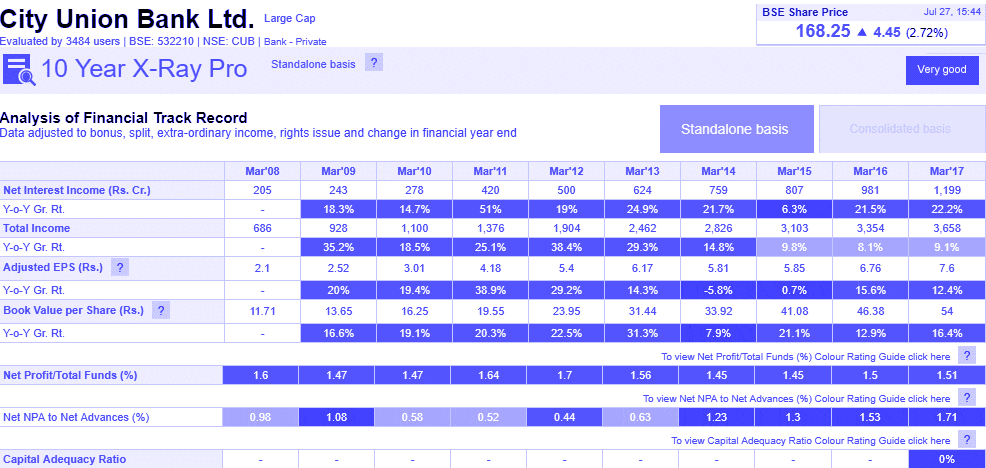Click Net Profit/Total Funds cell 1.7
986x468 pixels.
(565, 376)
